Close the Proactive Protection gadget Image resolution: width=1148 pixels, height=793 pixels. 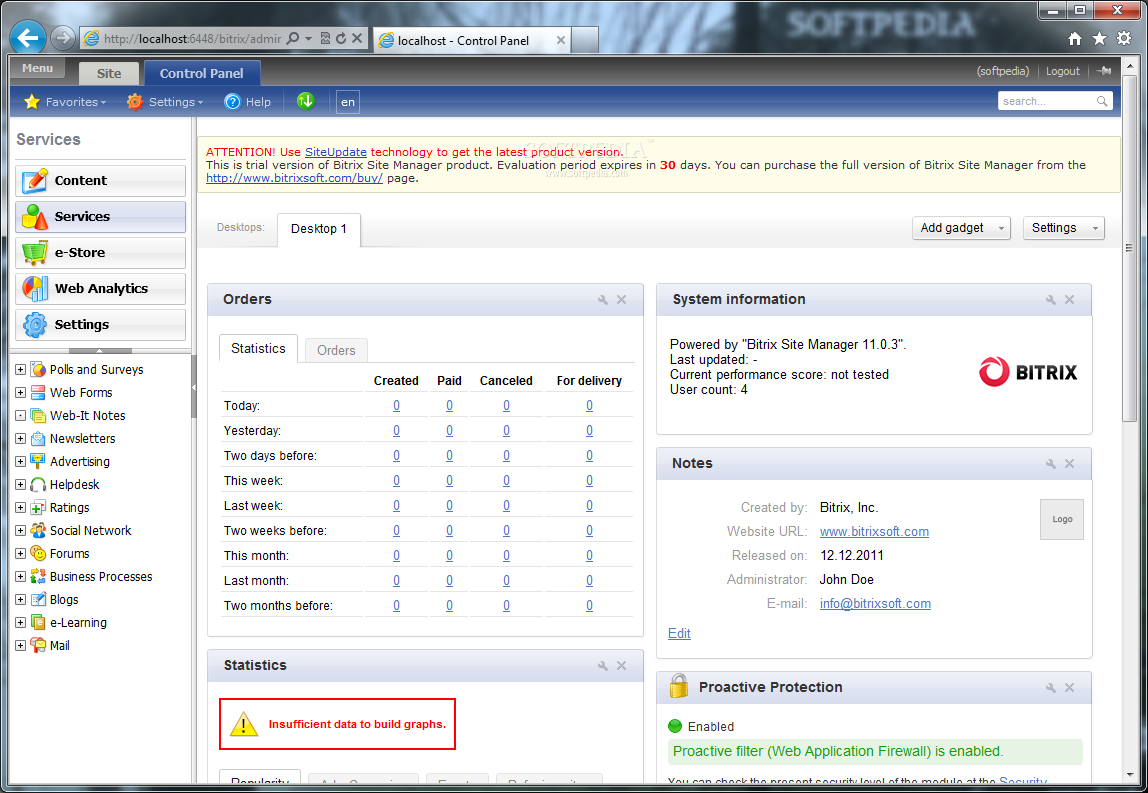(x=1070, y=688)
